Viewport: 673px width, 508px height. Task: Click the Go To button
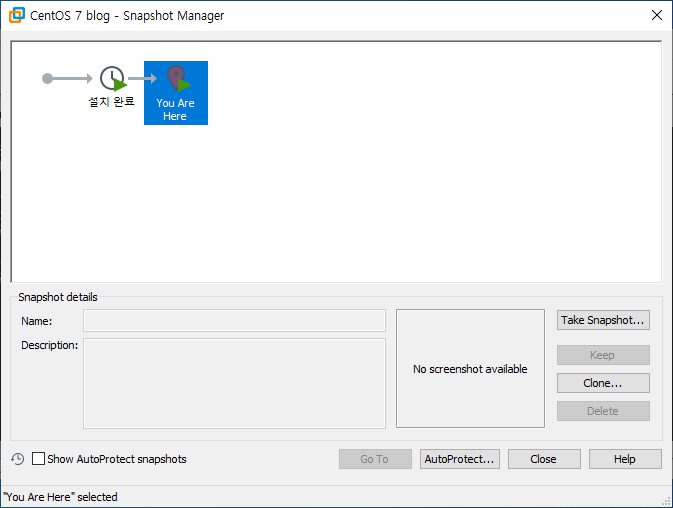coord(375,459)
